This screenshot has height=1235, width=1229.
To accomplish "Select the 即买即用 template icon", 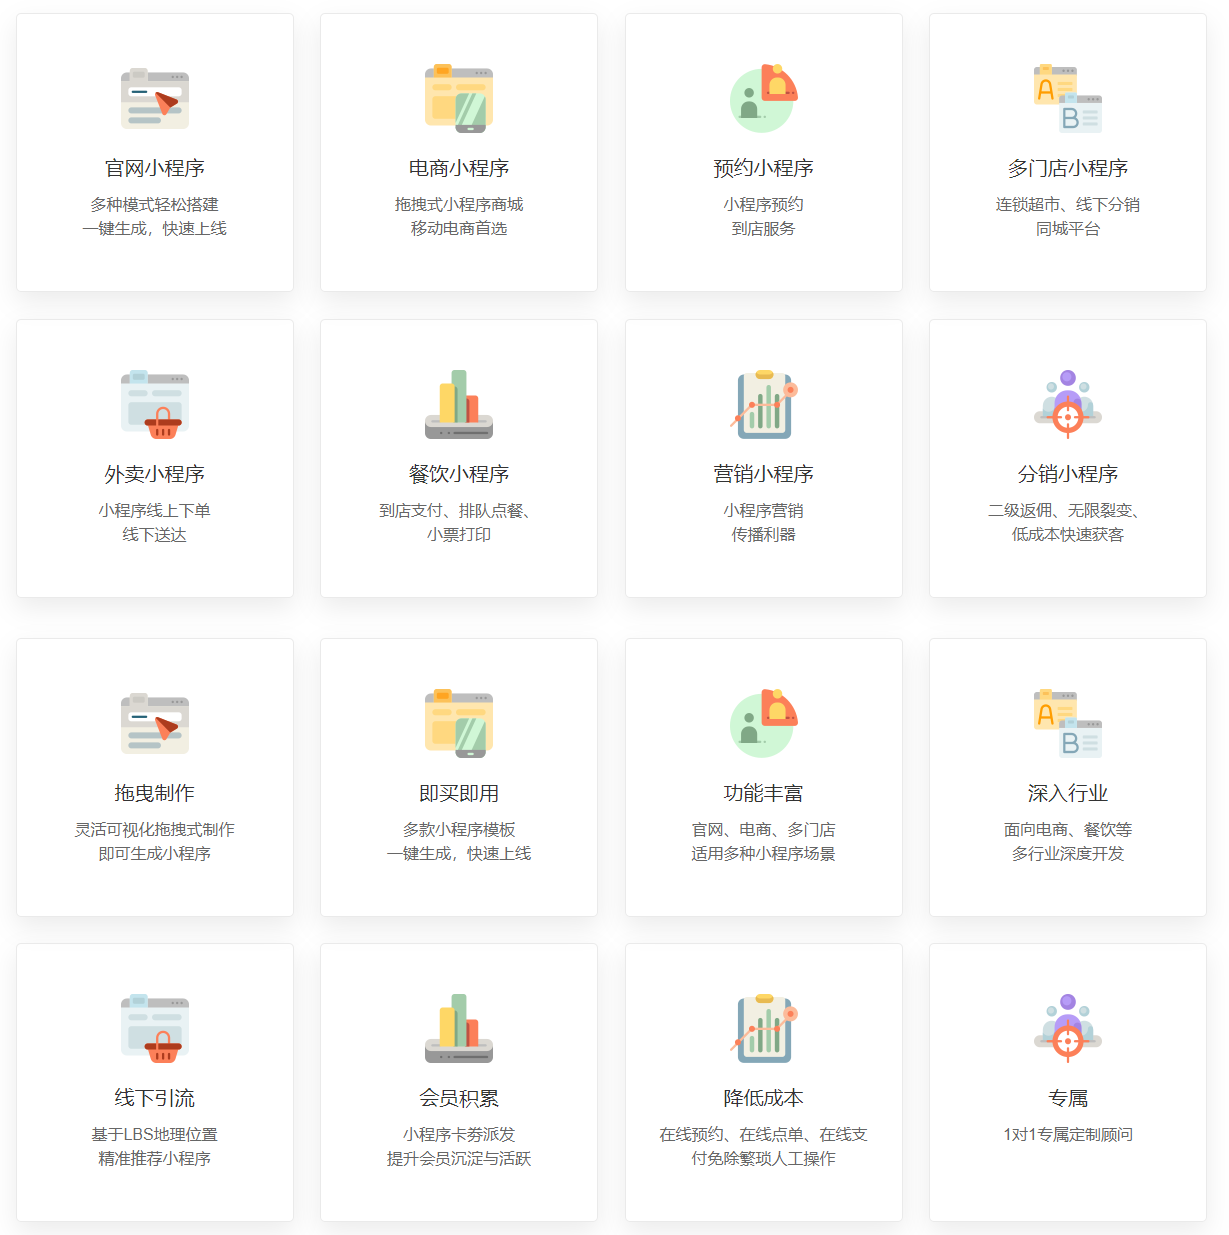I will 459,722.
